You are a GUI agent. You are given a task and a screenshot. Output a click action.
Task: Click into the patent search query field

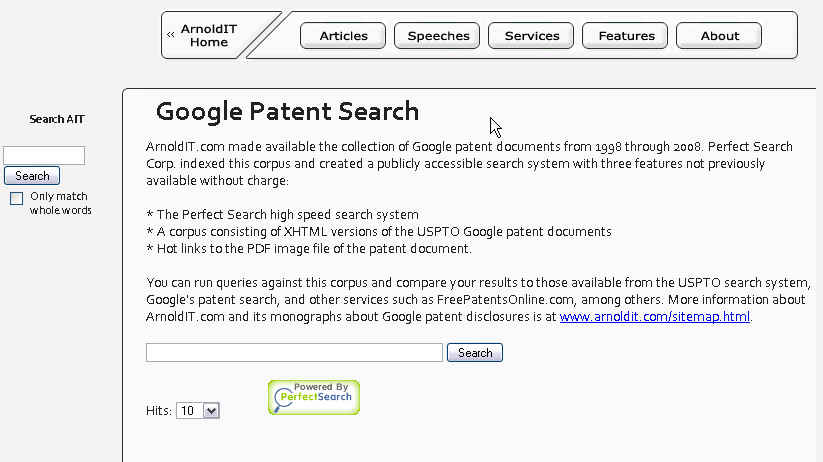pyautogui.click(x=294, y=352)
